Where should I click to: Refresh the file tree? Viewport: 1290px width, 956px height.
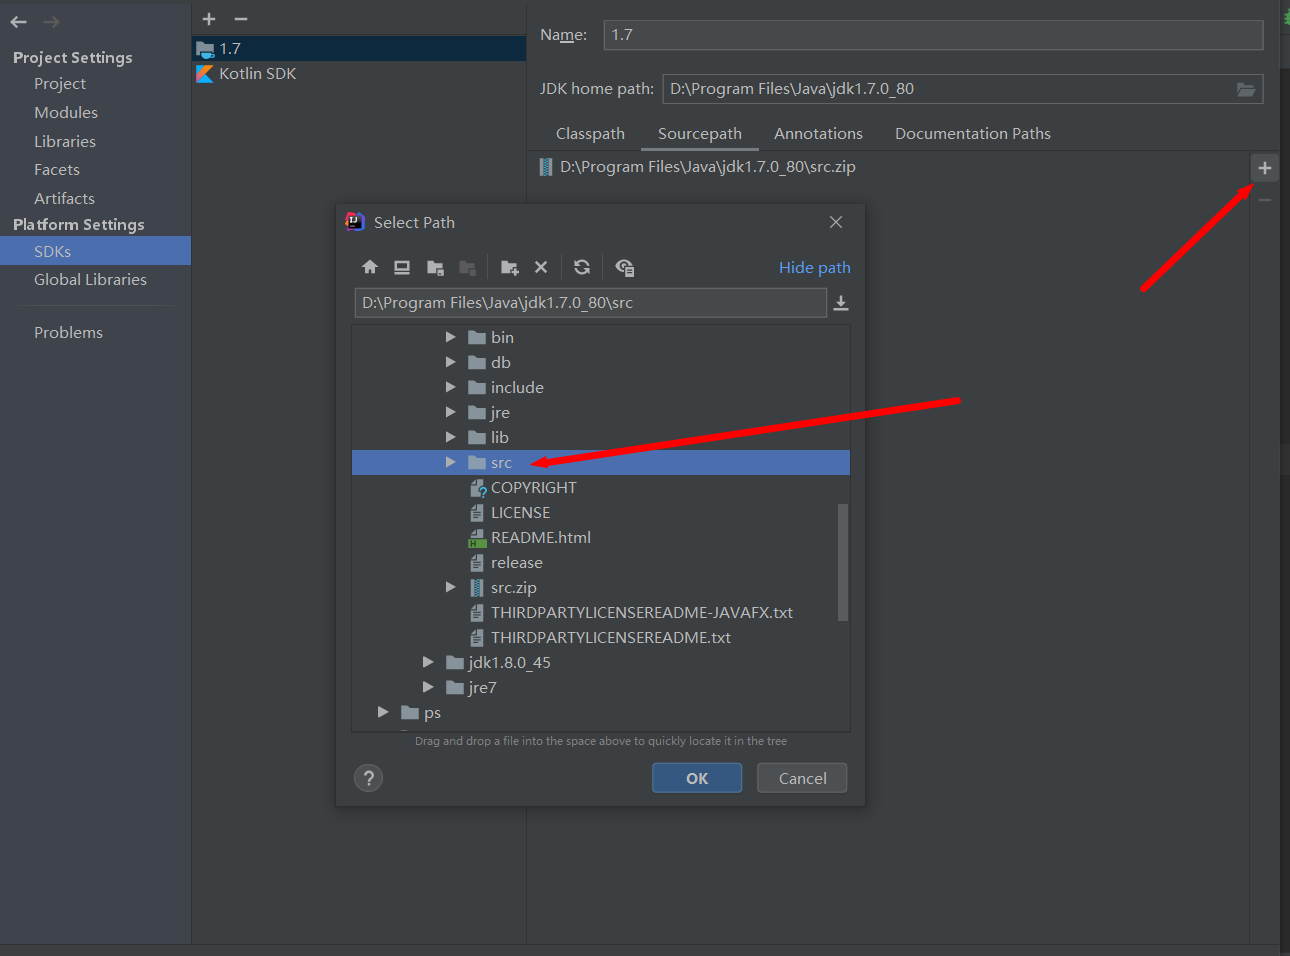coord(582,267)
